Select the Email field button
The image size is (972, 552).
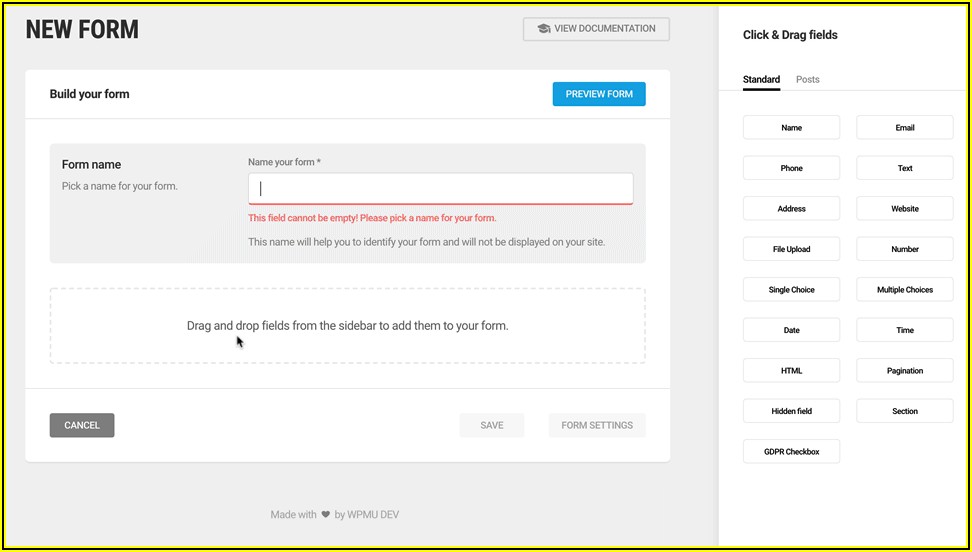[x=904, y=128]
